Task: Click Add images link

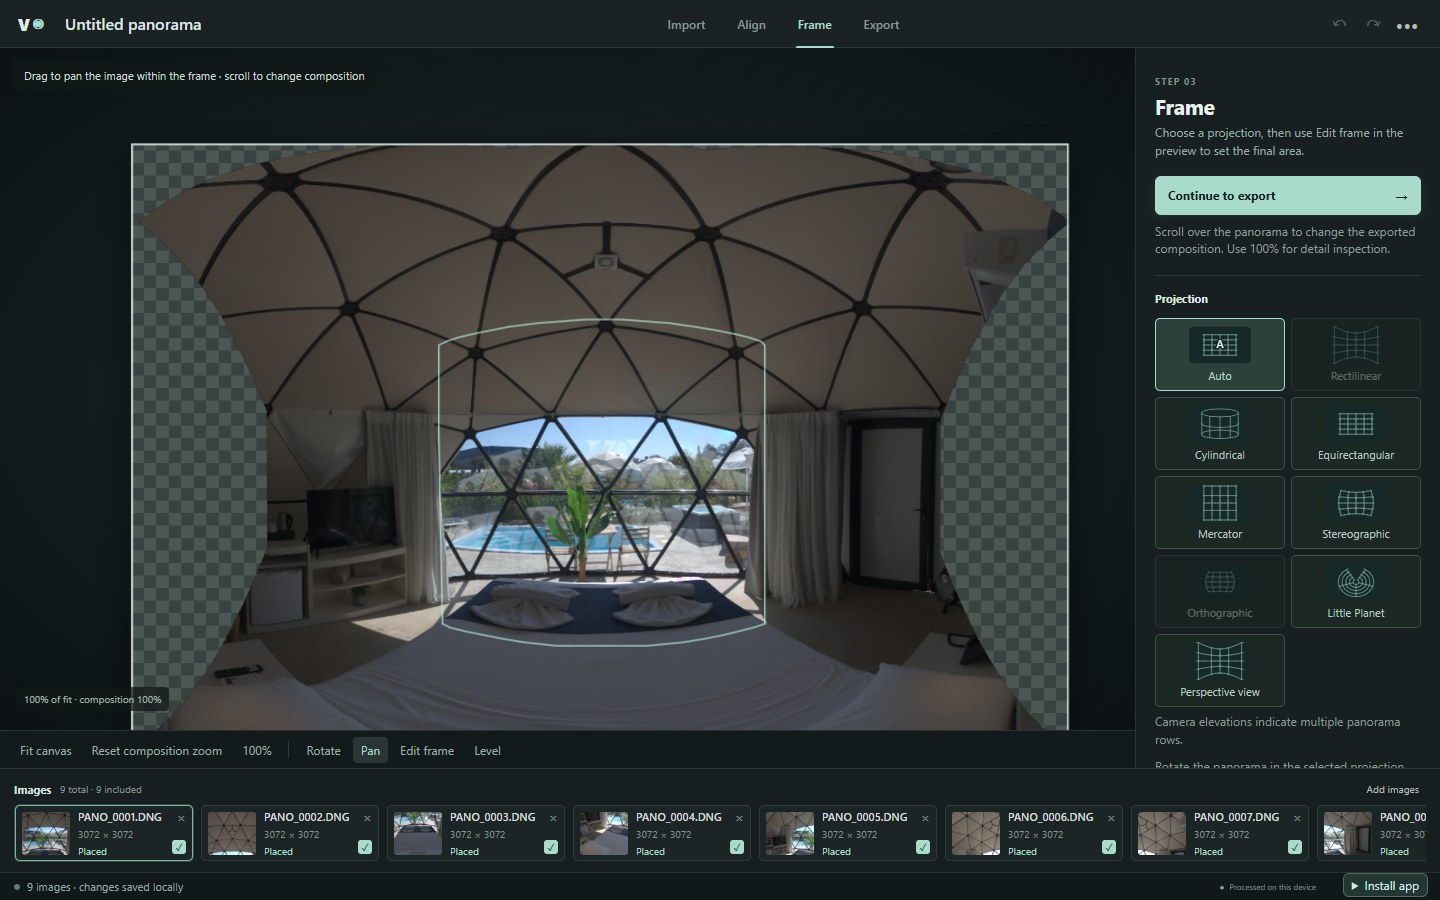Action: (1392, 790)
